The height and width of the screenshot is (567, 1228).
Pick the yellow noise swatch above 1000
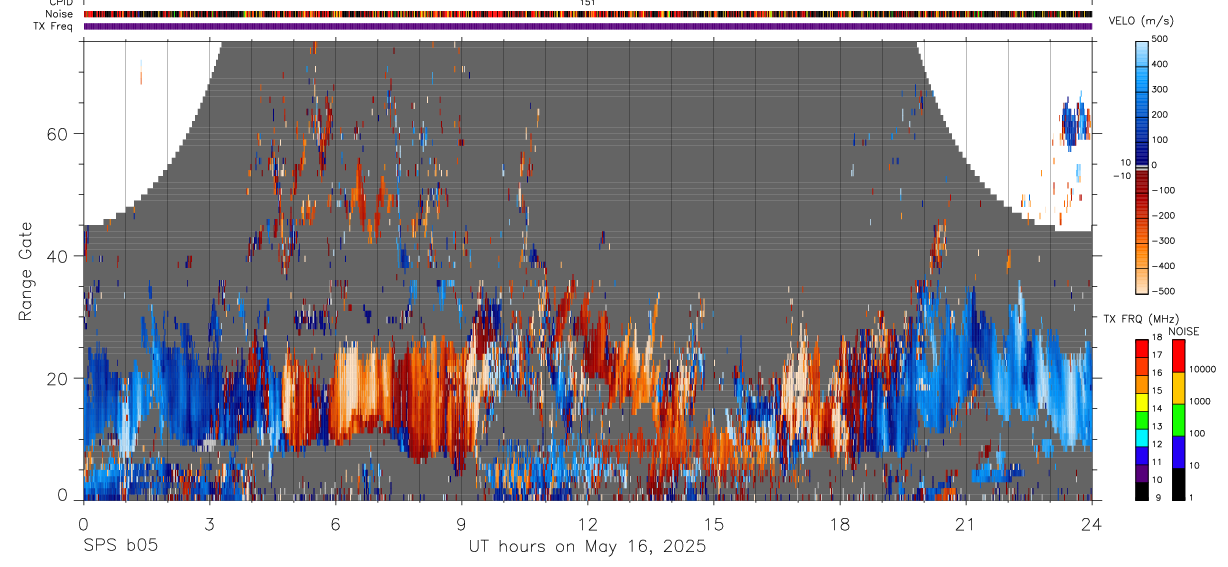pyautogui.click(x=1177, y=388)
